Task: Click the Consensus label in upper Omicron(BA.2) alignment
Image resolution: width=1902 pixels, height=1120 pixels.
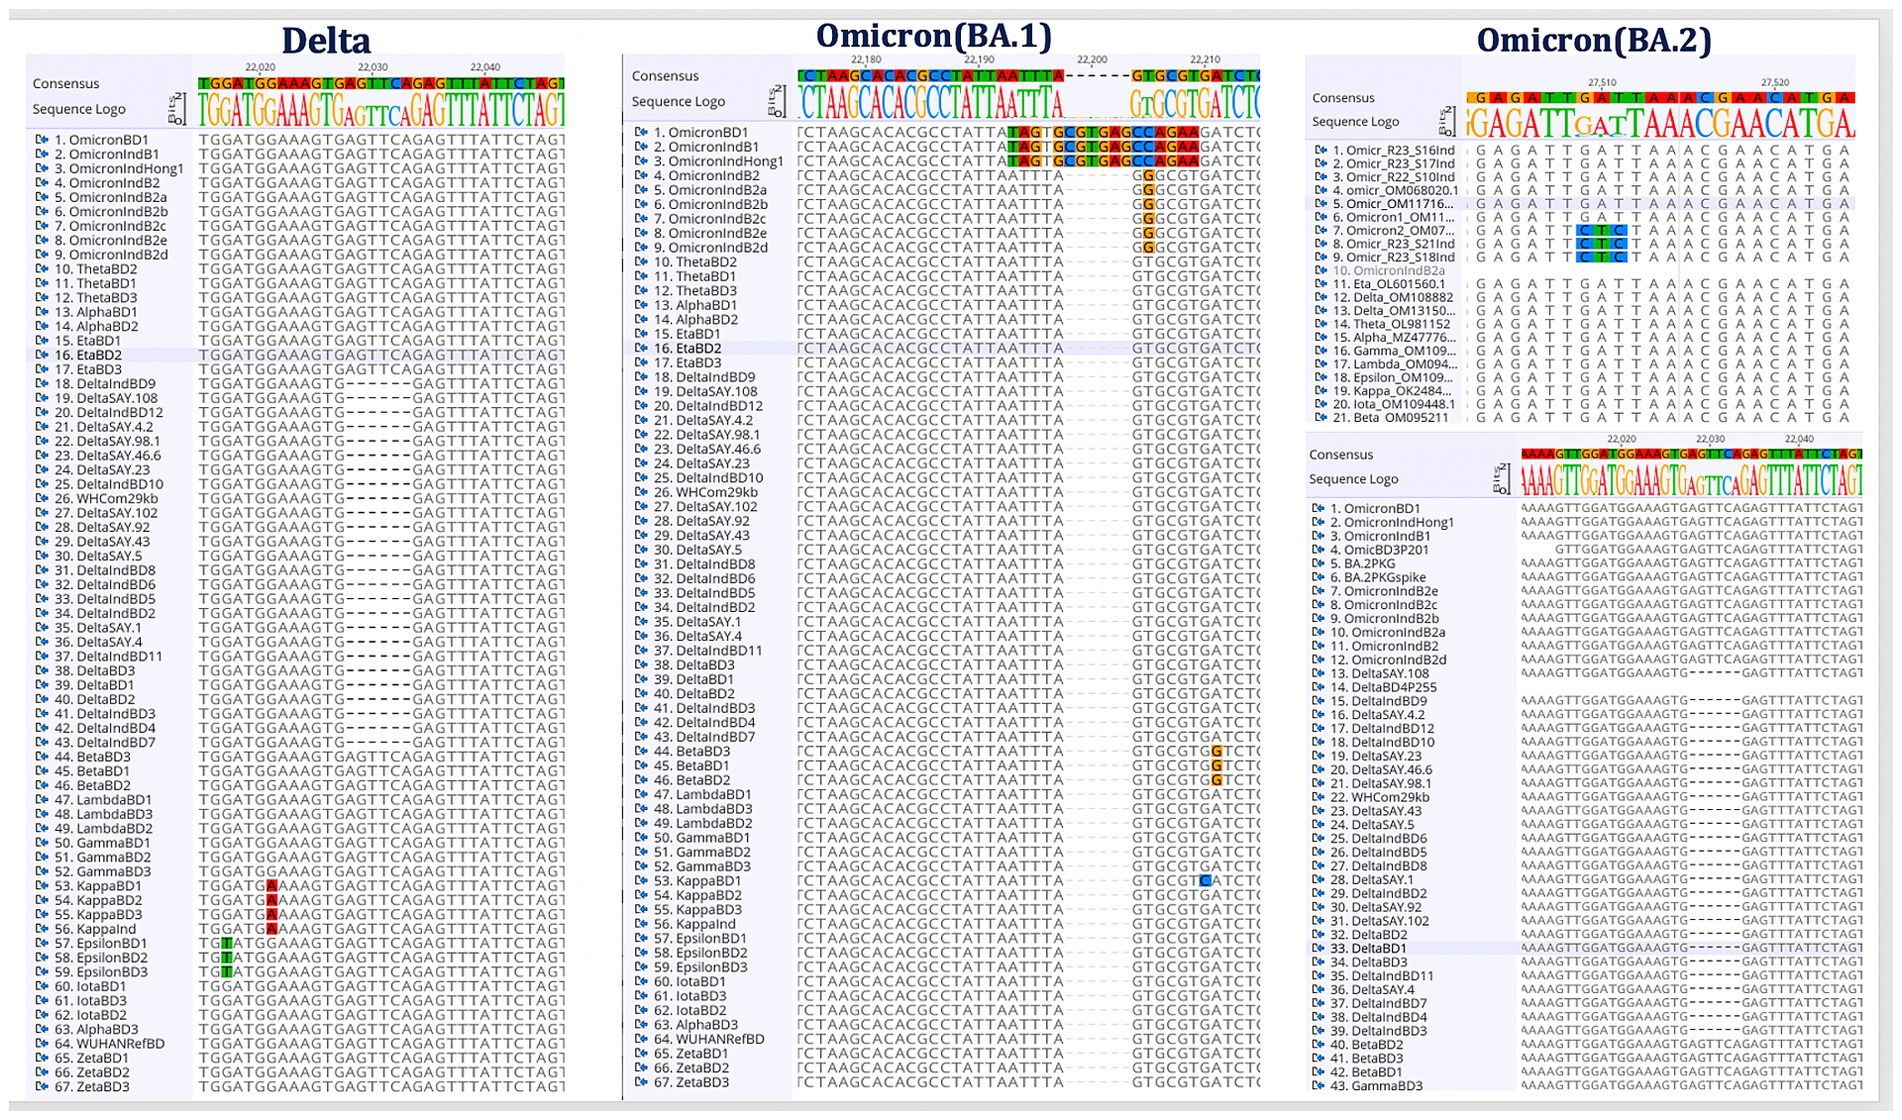Action: coord(1343,98)
